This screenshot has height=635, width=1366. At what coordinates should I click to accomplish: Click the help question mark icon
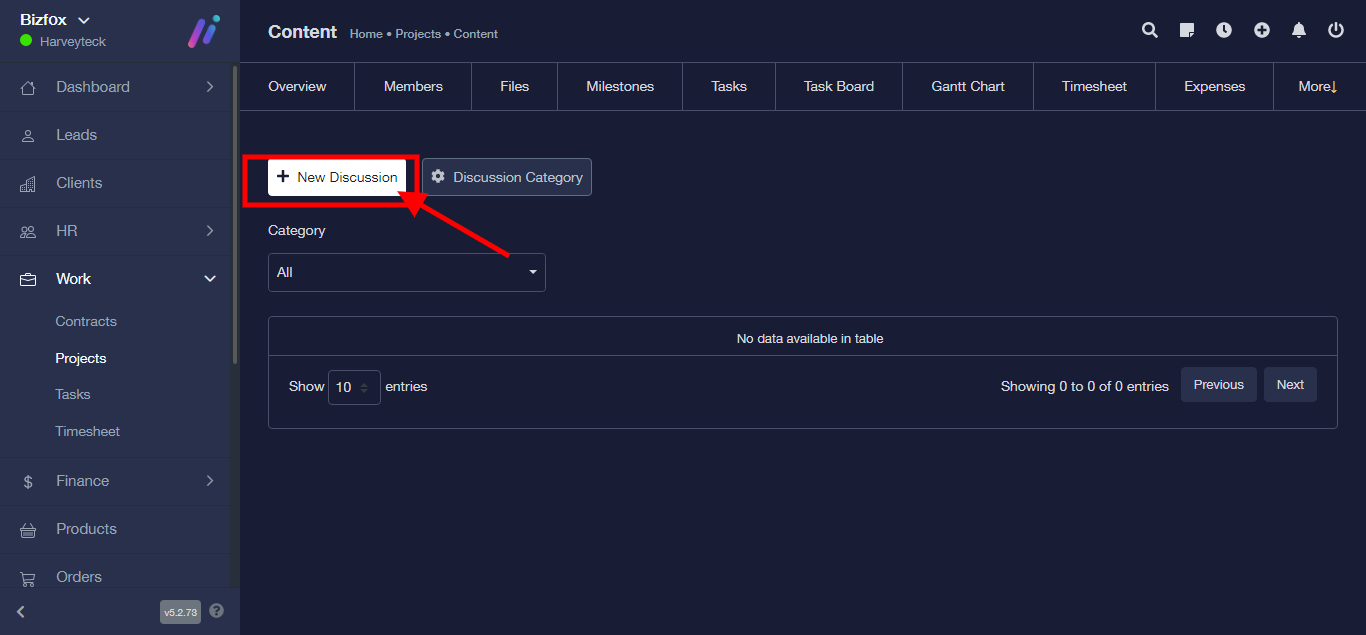coord(217,611)
